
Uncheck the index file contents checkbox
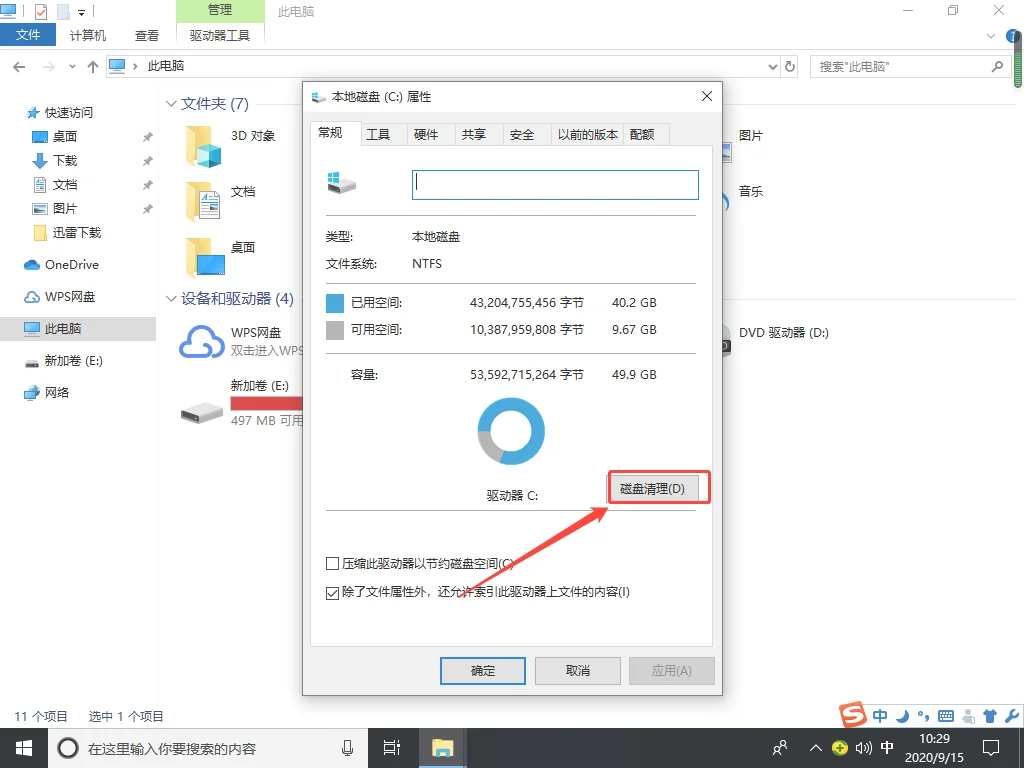332,593
